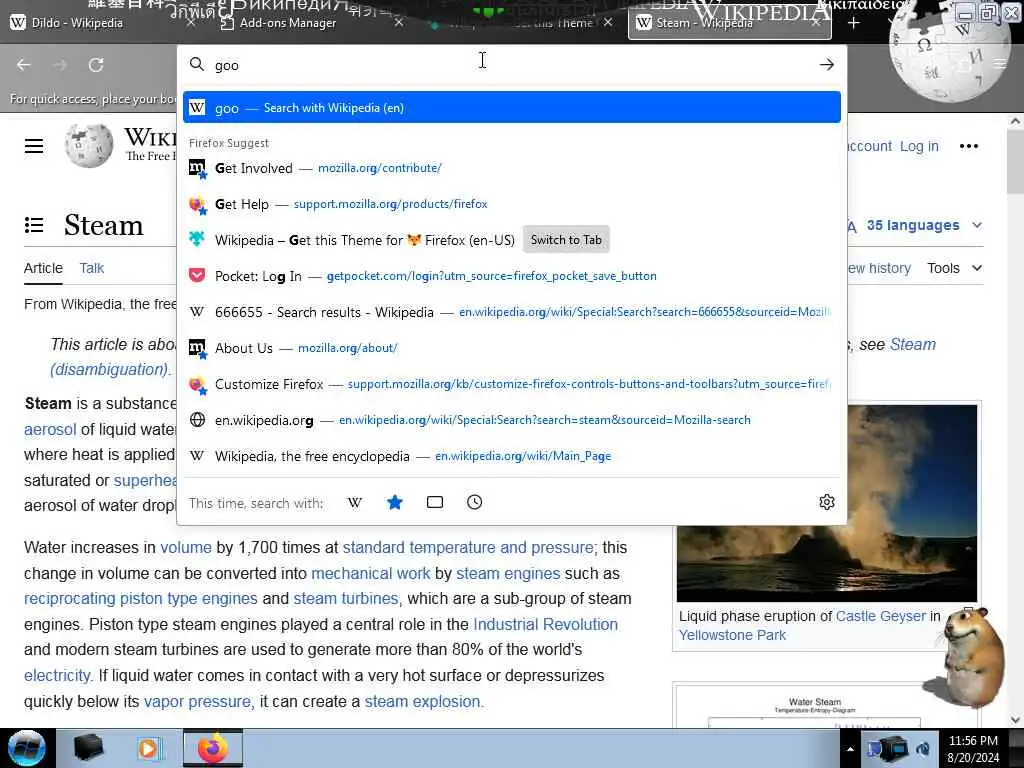This screenshot has width=1024, height=768.
Task: Open Castle Geyser link in caption
Action: click(x=881, y=616)
